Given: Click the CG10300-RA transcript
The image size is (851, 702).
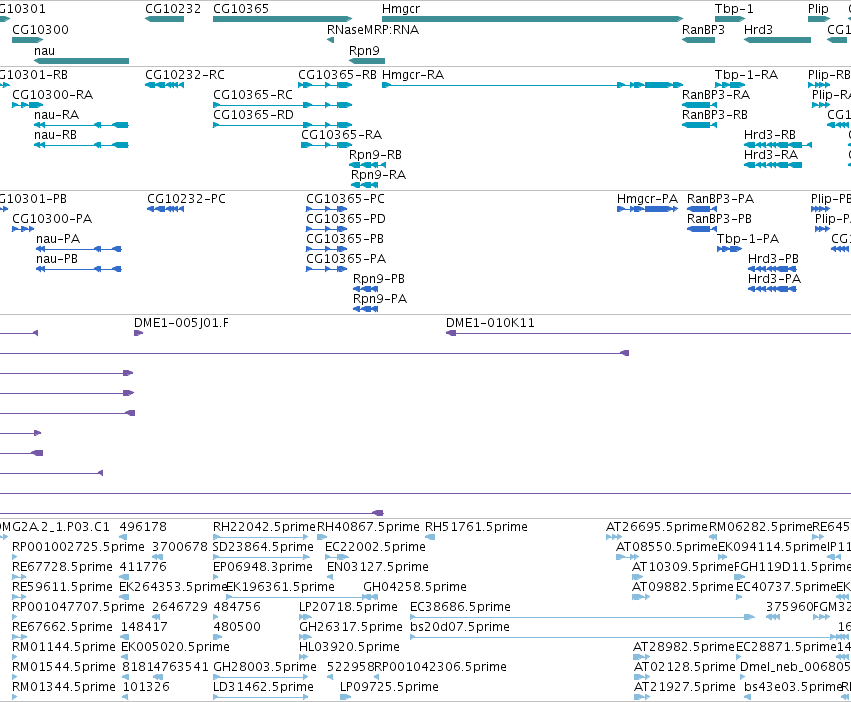Looking at the screenshot, I should point(27,105).
